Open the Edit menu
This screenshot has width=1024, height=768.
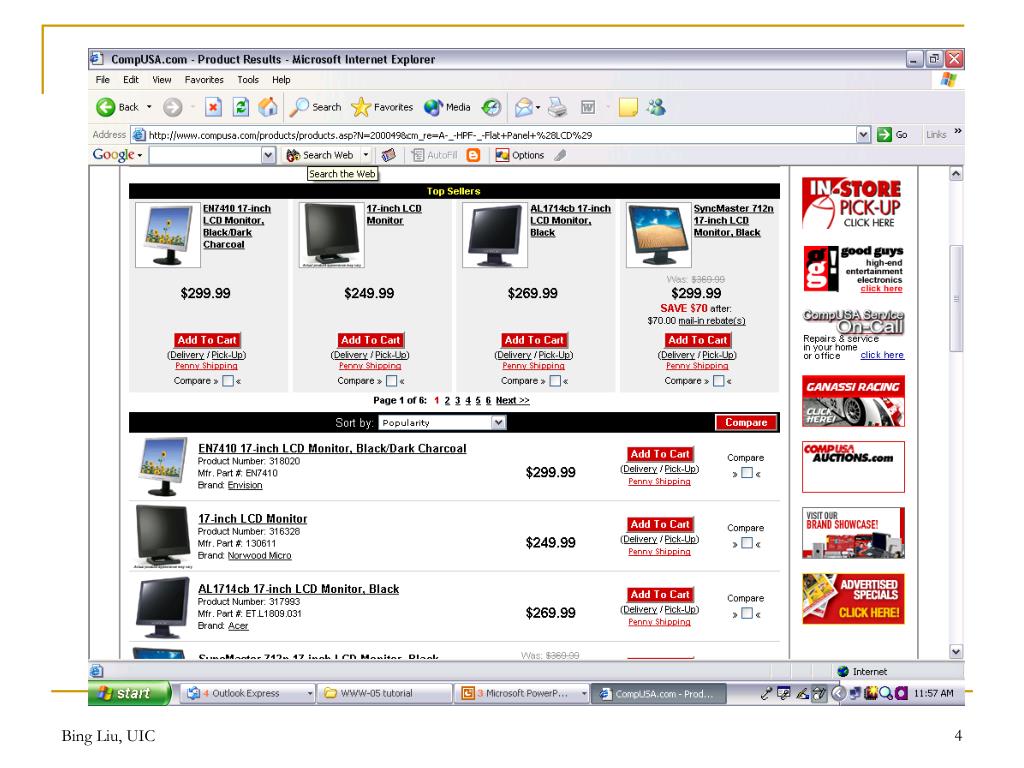131,80
